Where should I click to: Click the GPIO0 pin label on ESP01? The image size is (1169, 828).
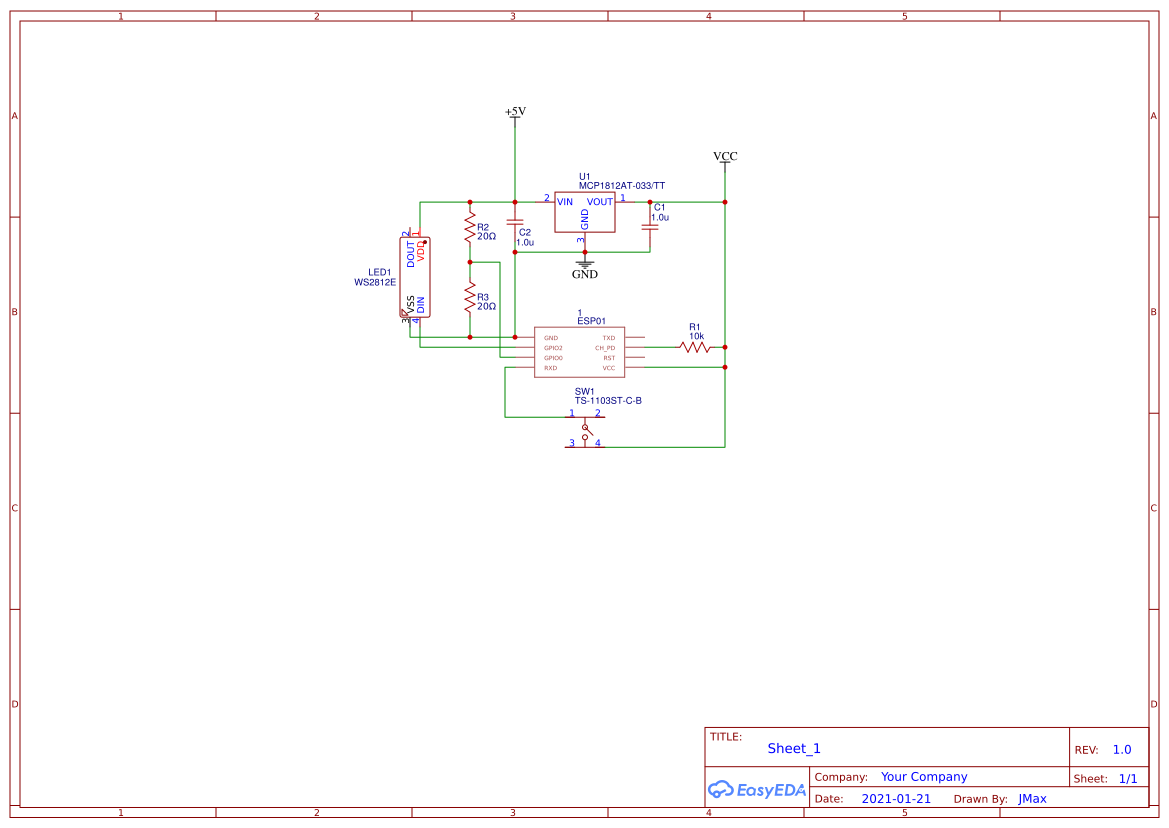pyautogui.click(x=553, y=358)
